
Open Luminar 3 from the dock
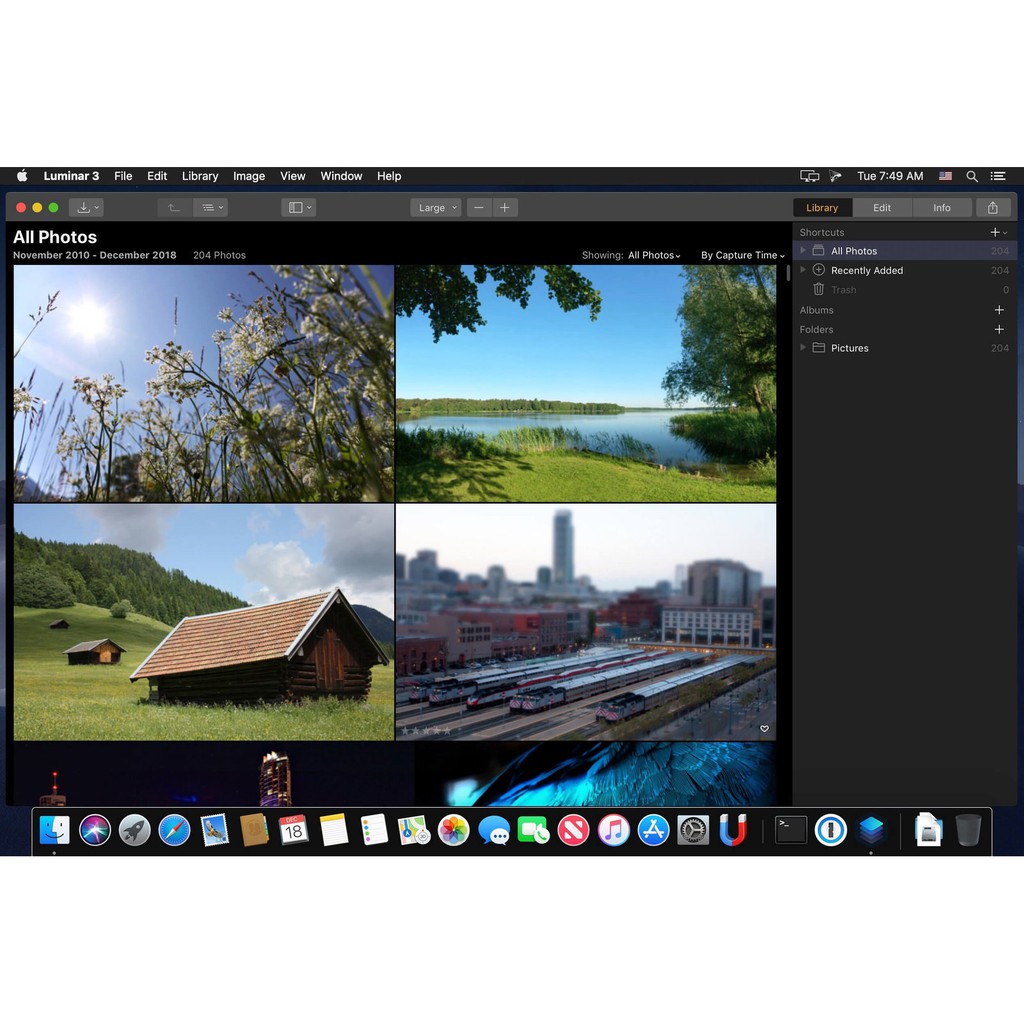871,830
